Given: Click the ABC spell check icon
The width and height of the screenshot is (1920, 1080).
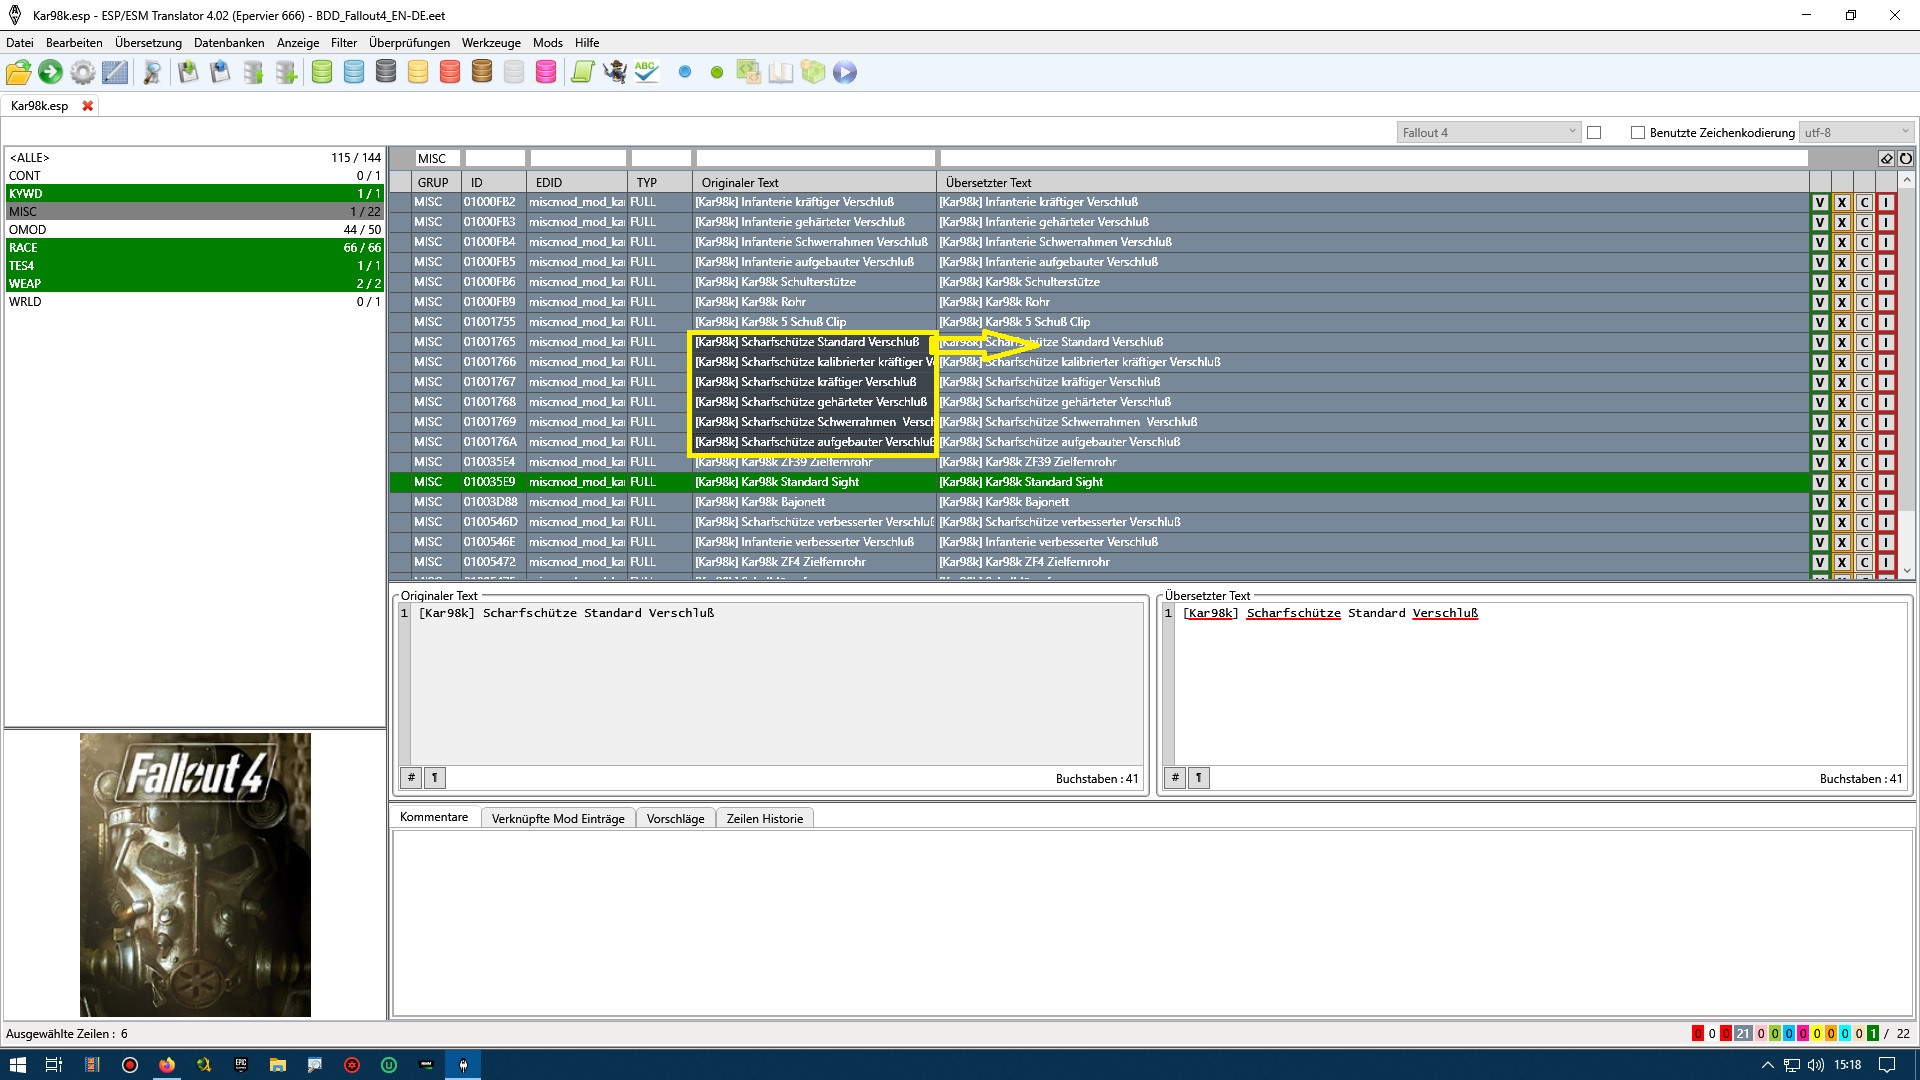Looking at the screenshot, I should click(x=647, y=72).
